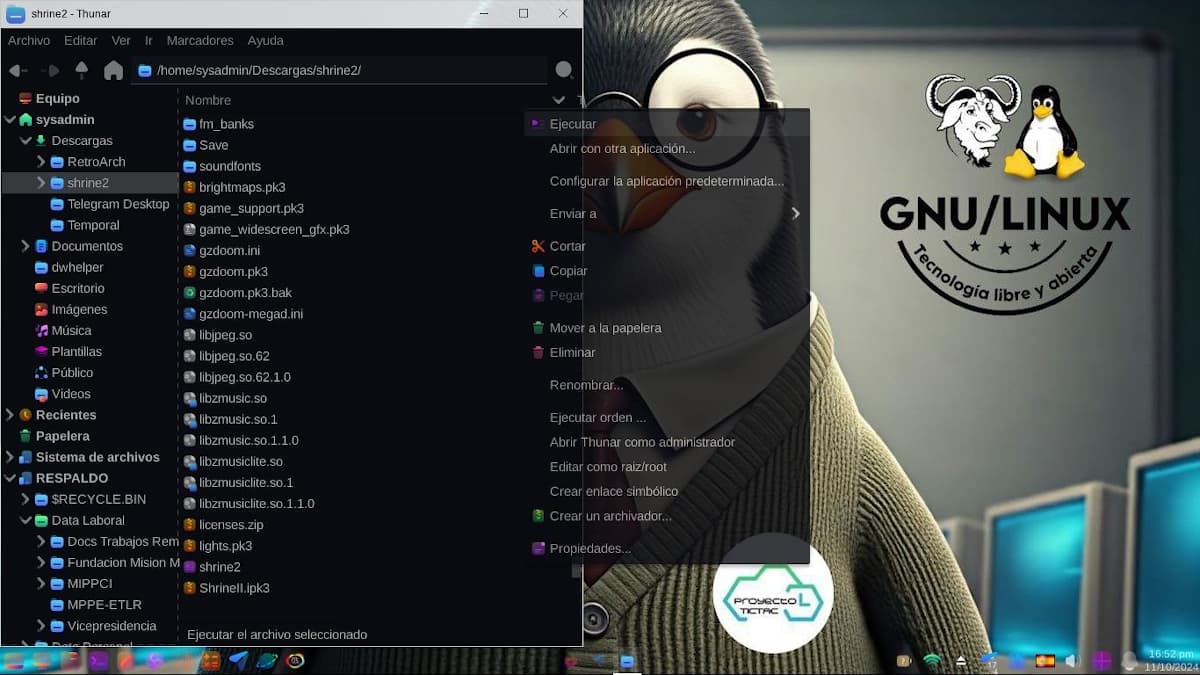Viewport: 1200px width, 675px height.
Task: Click the Escritorio folder icon in sidebar
Action: pyautogui.click(x=41, y=288)
